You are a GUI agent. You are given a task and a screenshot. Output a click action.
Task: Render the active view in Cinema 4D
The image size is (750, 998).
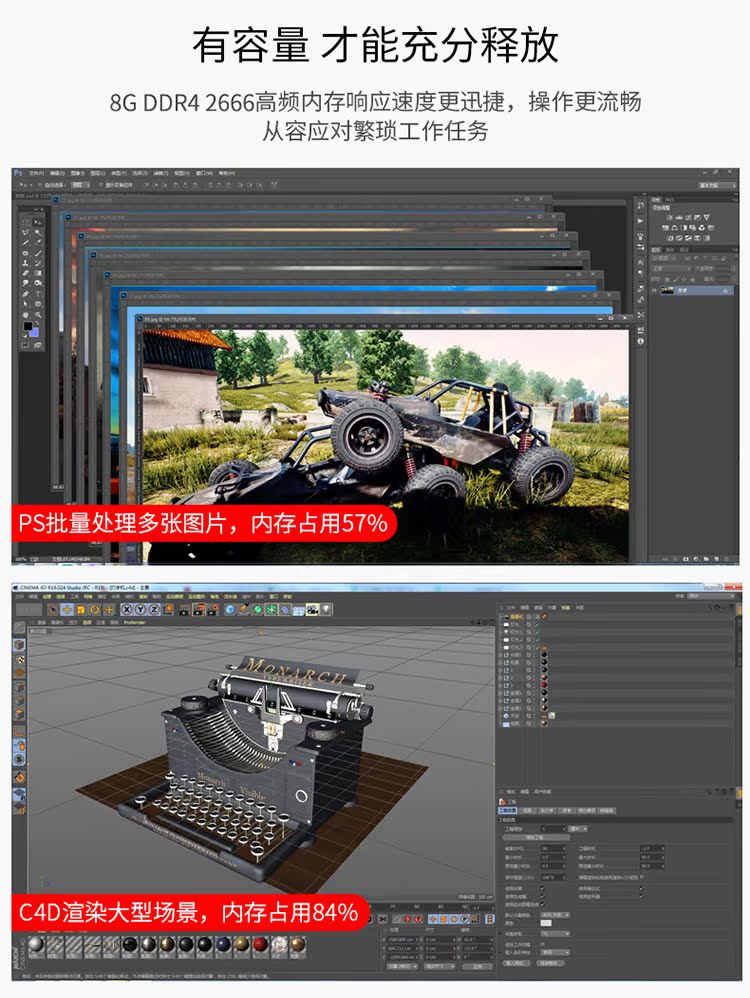coord(183,610)
